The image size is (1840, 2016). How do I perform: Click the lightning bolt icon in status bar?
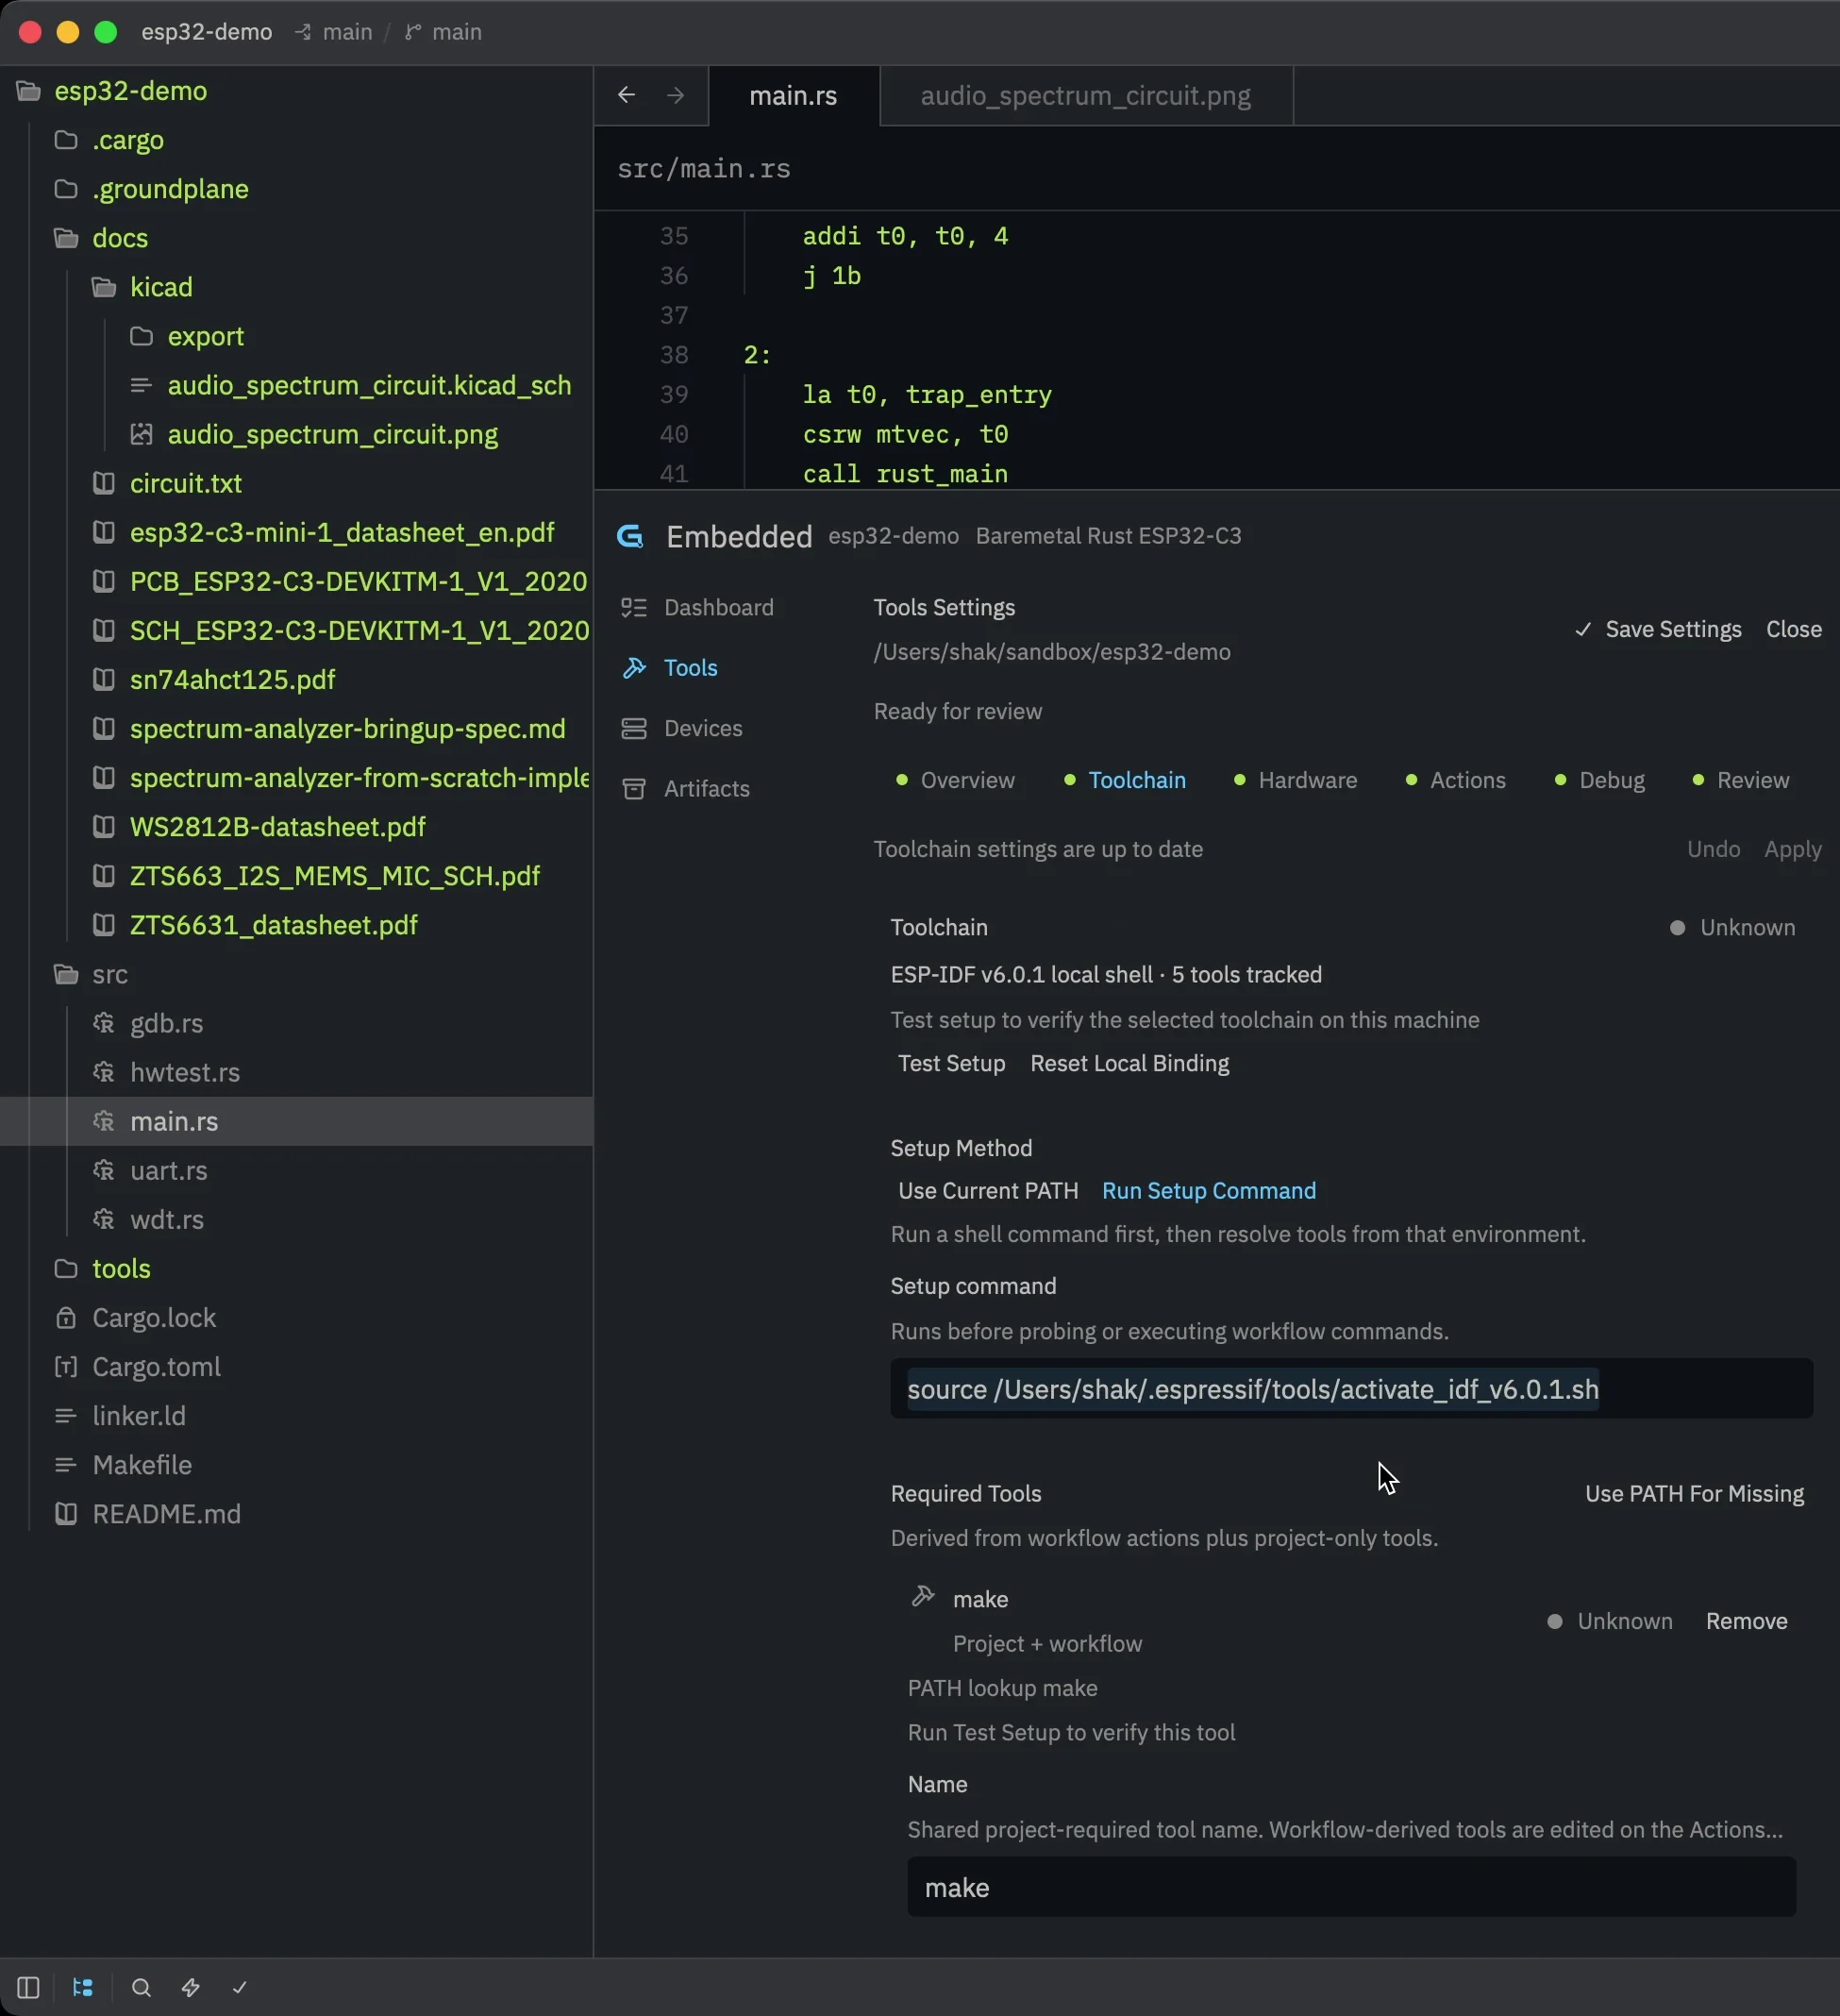pyautogui.click(x=190, y=1987)
